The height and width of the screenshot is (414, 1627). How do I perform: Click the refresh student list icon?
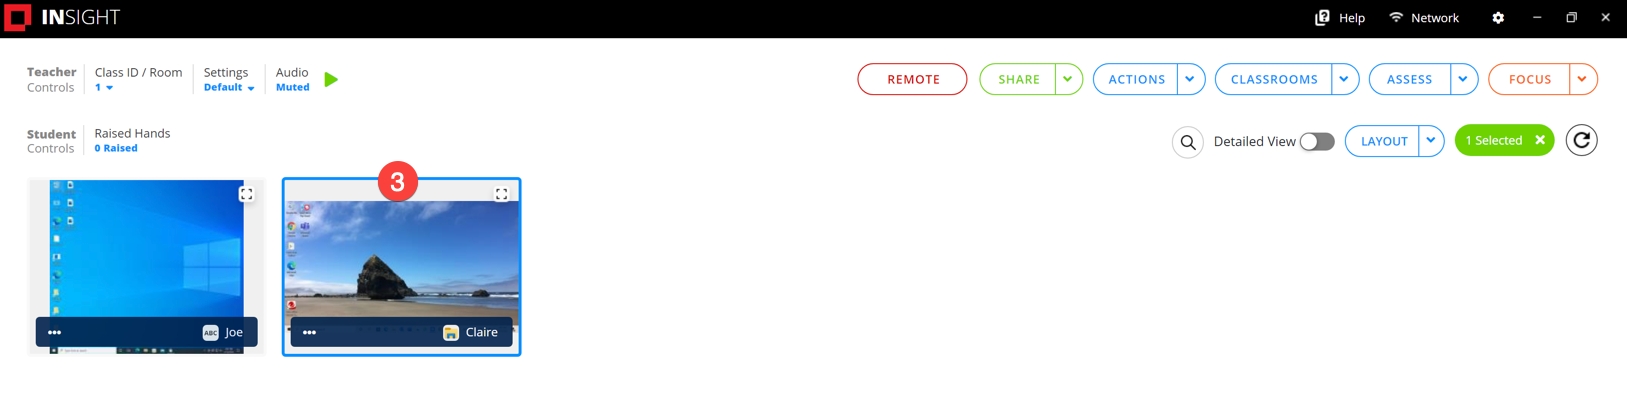[1581, 141]
